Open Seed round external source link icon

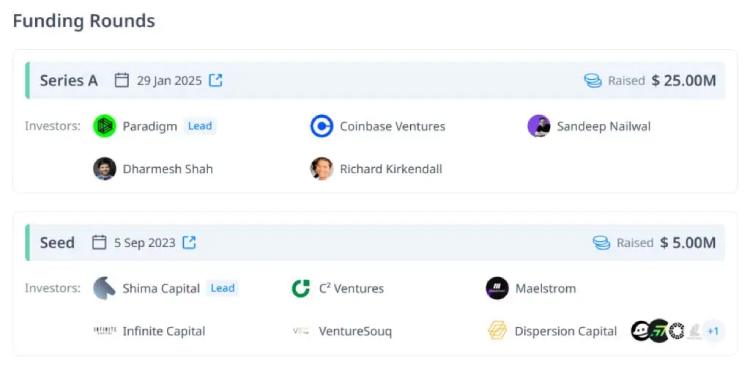189,243
